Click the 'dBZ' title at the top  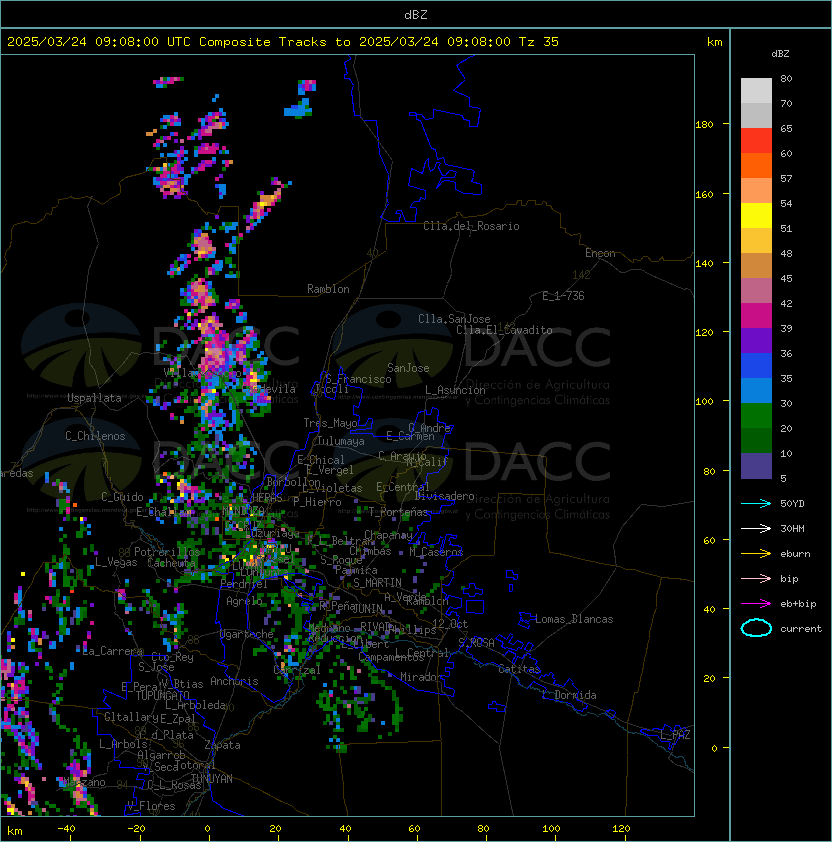point(416,15)
